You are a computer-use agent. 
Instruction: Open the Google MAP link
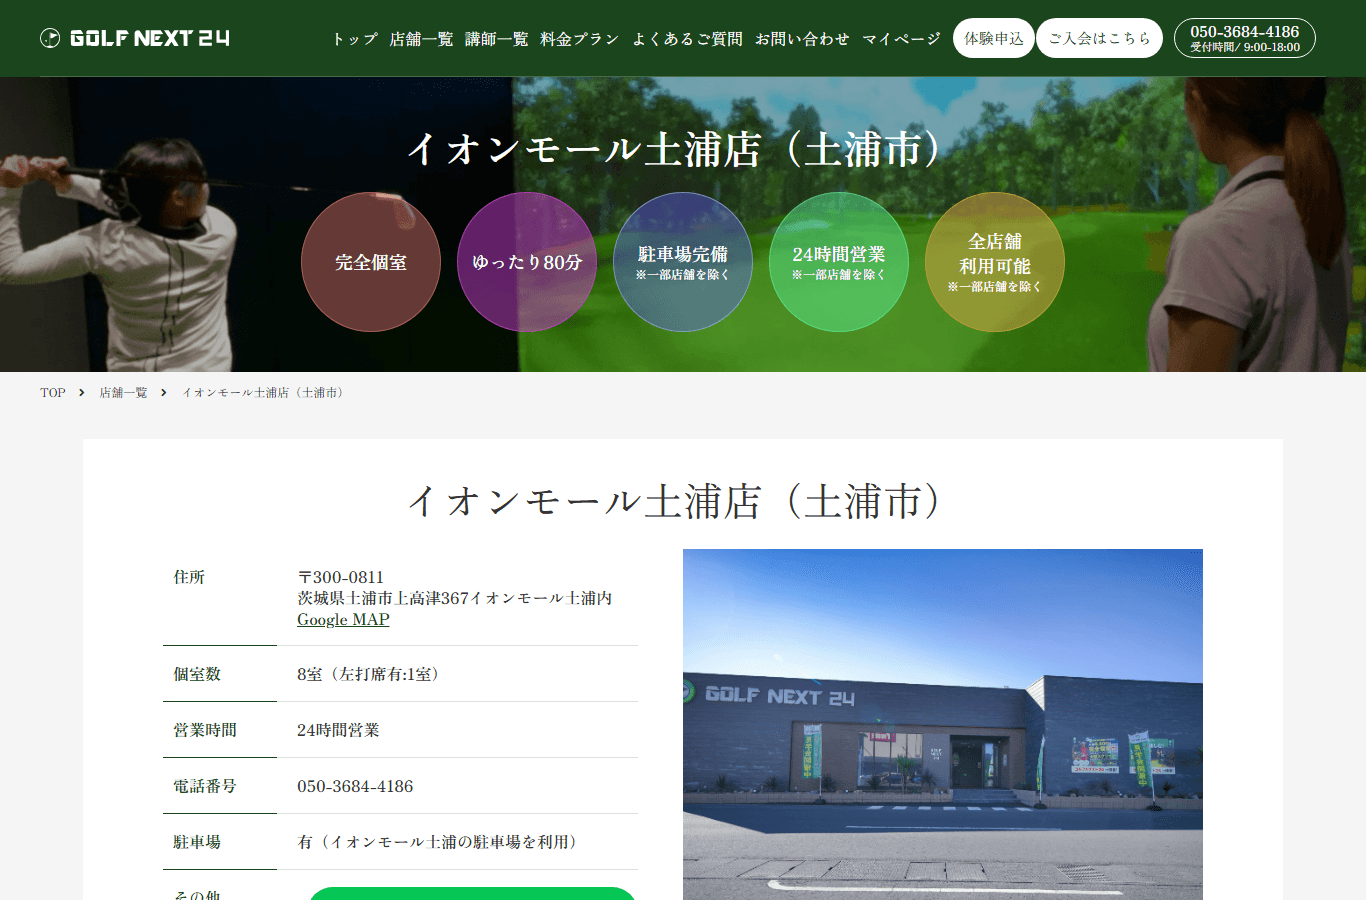pyautogui.click(x=343, y=620)
